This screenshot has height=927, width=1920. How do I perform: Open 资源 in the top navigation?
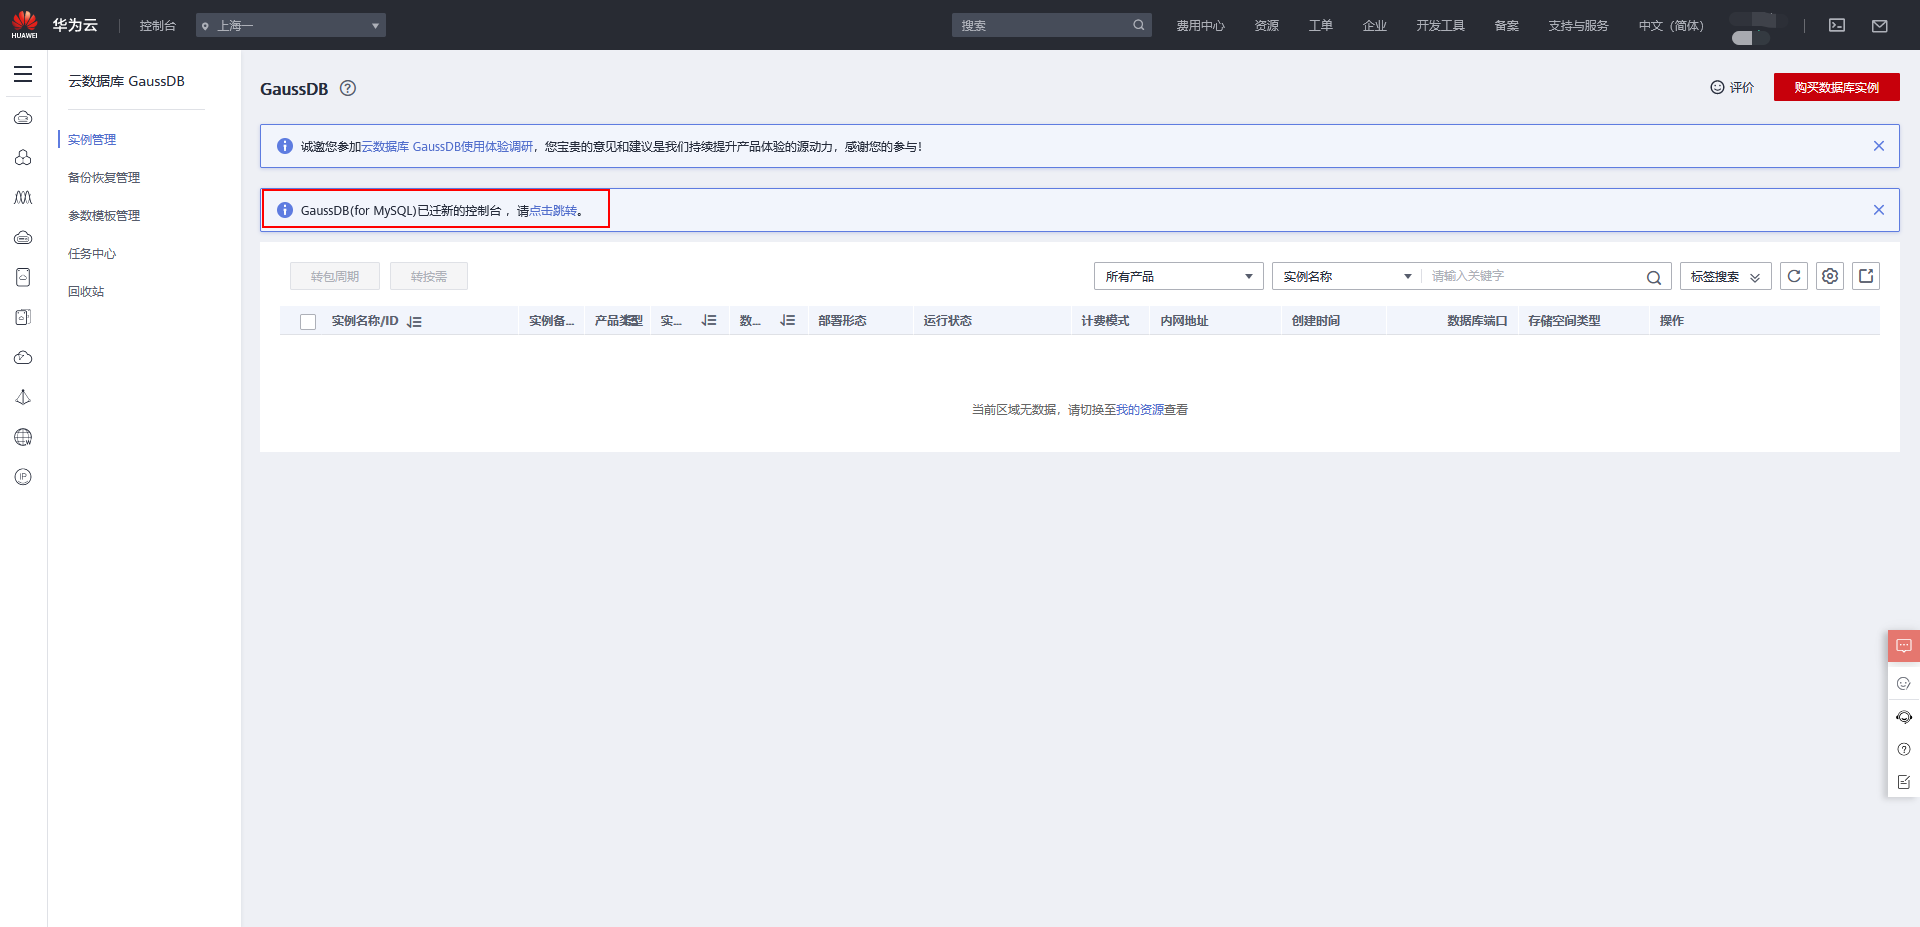click(1267, 25)
